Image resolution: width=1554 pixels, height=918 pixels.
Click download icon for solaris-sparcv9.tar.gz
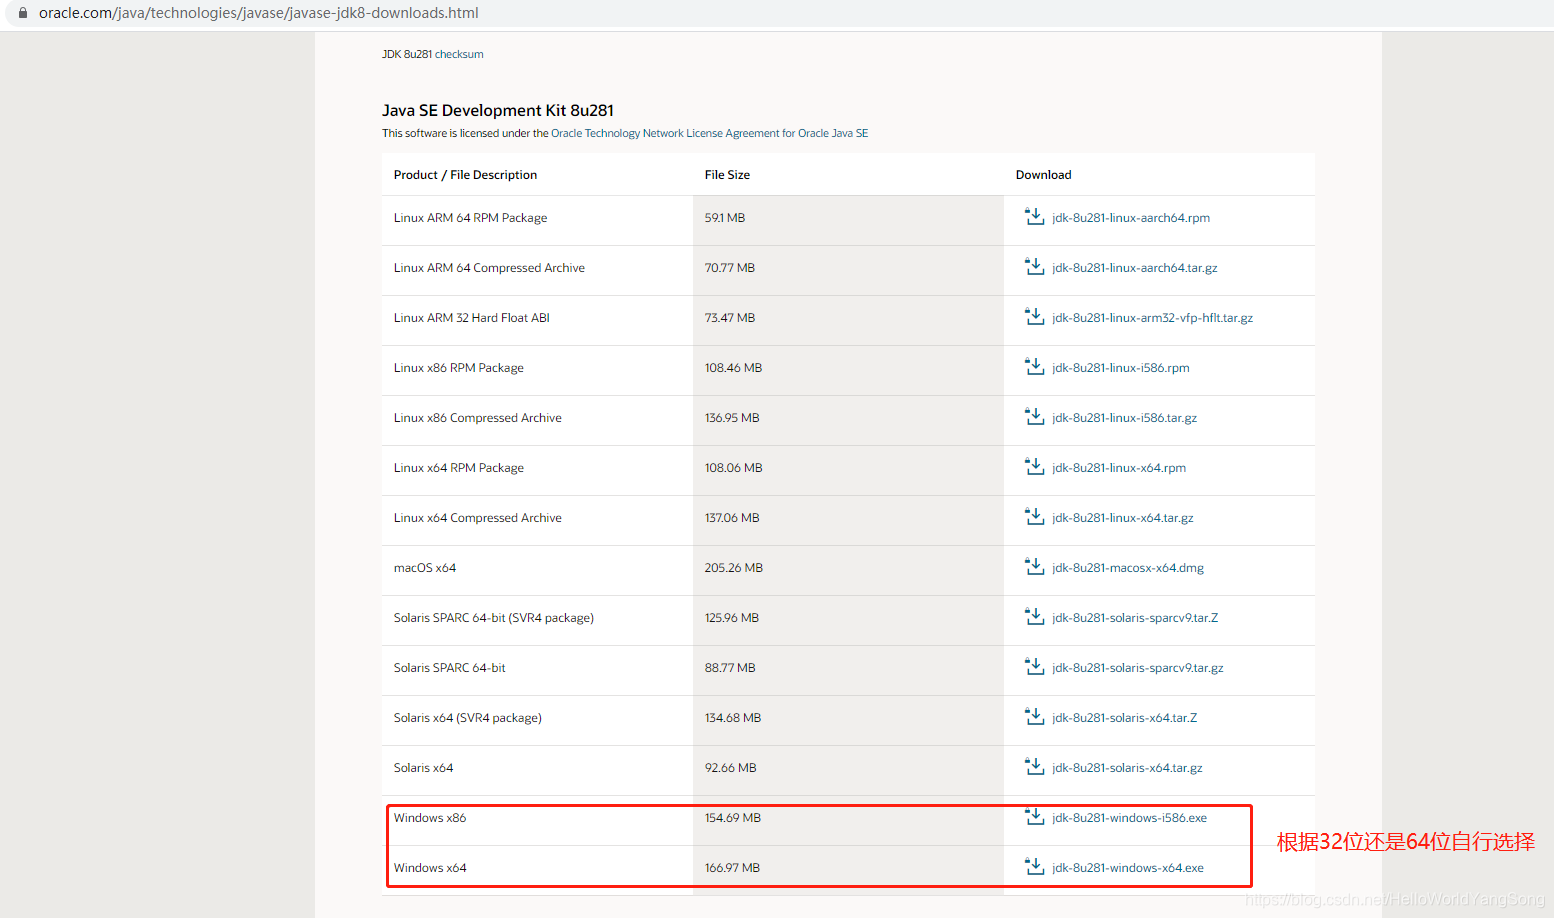coord(1035,666)
